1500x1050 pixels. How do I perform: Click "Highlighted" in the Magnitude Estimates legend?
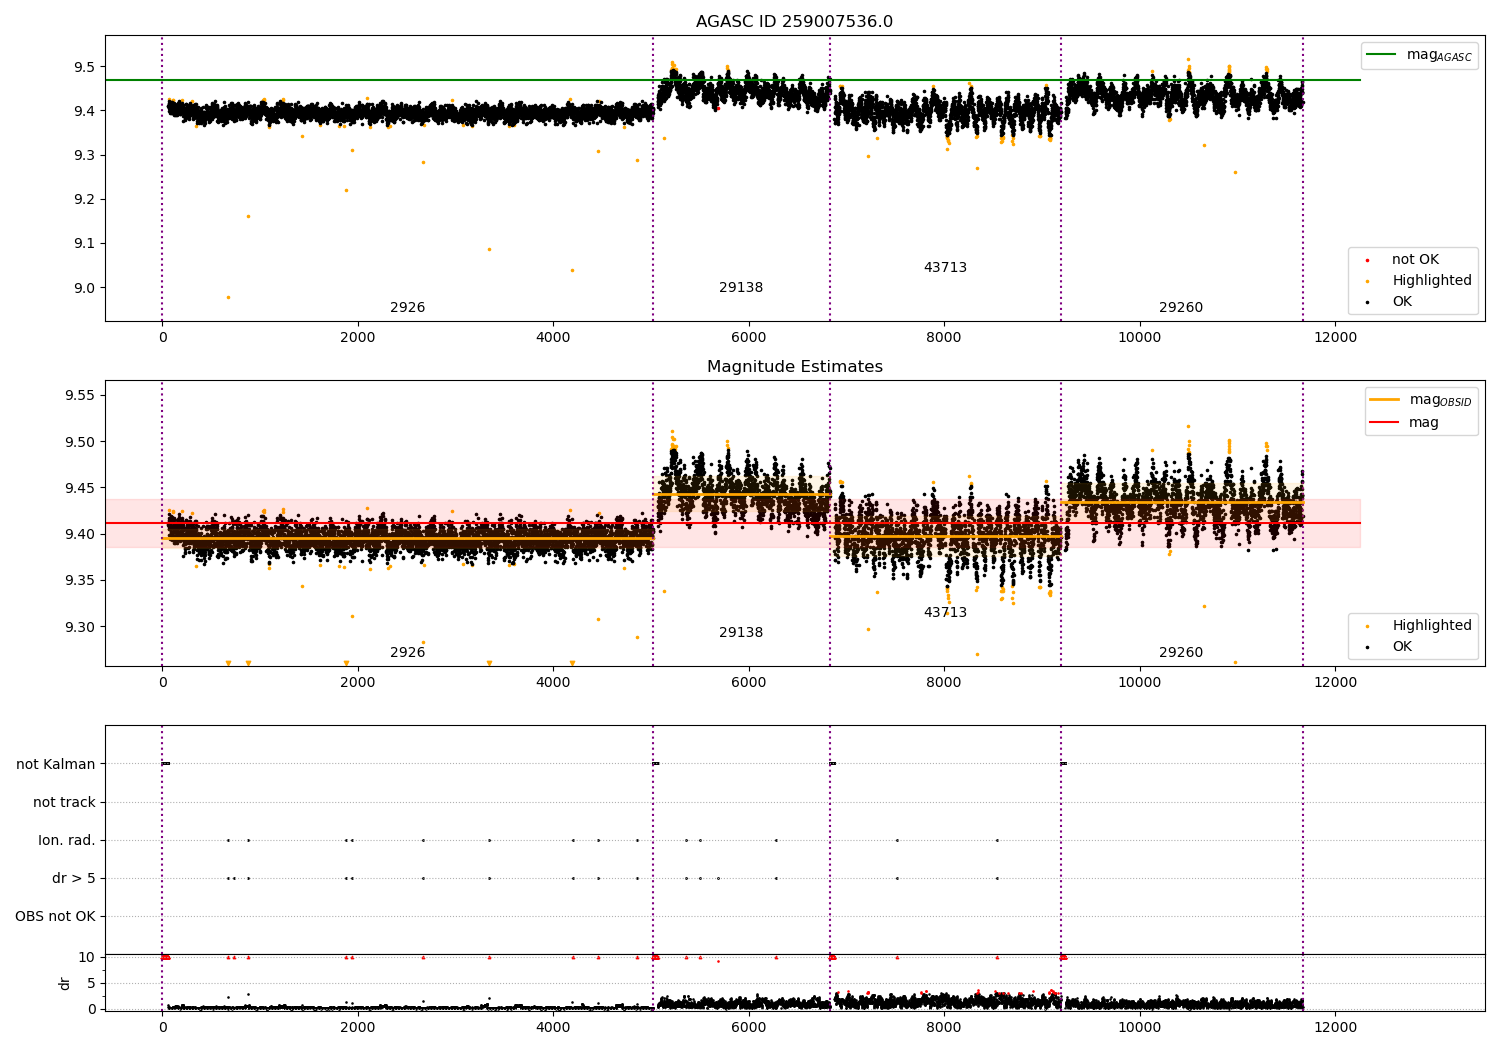tap(1432, 626)
